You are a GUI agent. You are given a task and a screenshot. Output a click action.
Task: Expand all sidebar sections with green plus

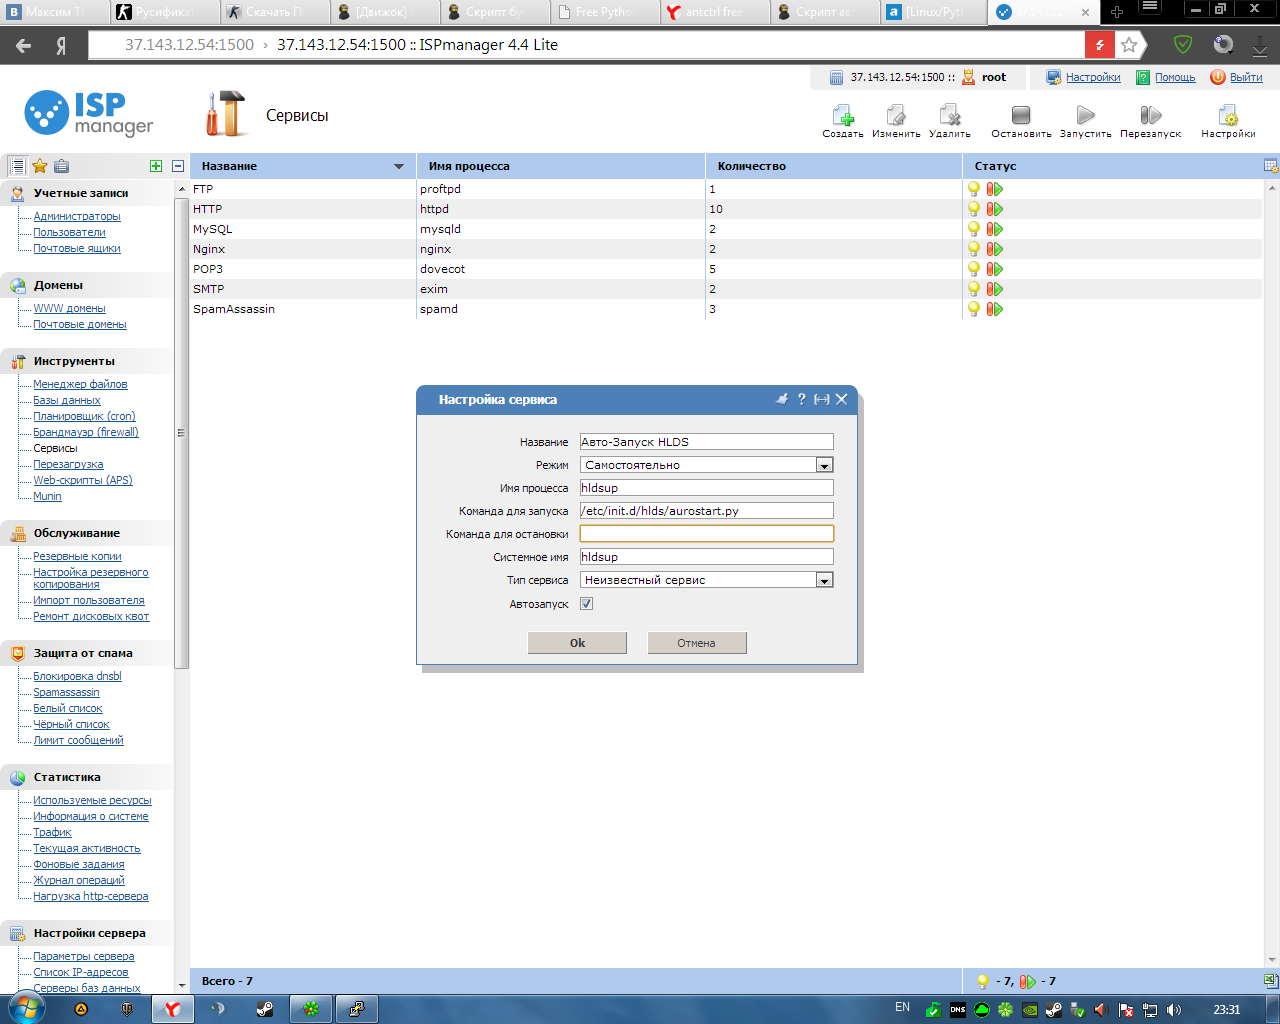tap(156, 166)
